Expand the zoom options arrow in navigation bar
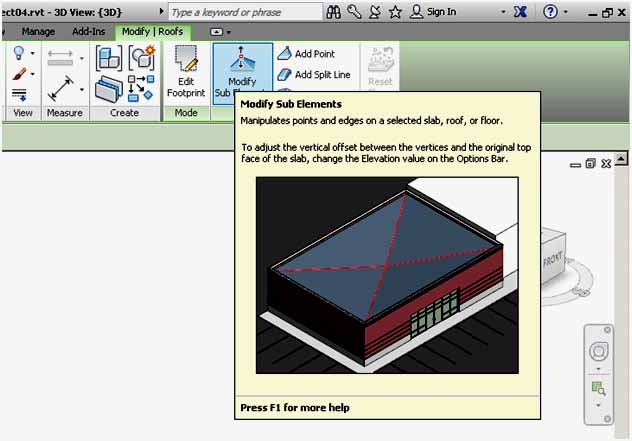The image size is (632, 441). (x=600, y=405)
